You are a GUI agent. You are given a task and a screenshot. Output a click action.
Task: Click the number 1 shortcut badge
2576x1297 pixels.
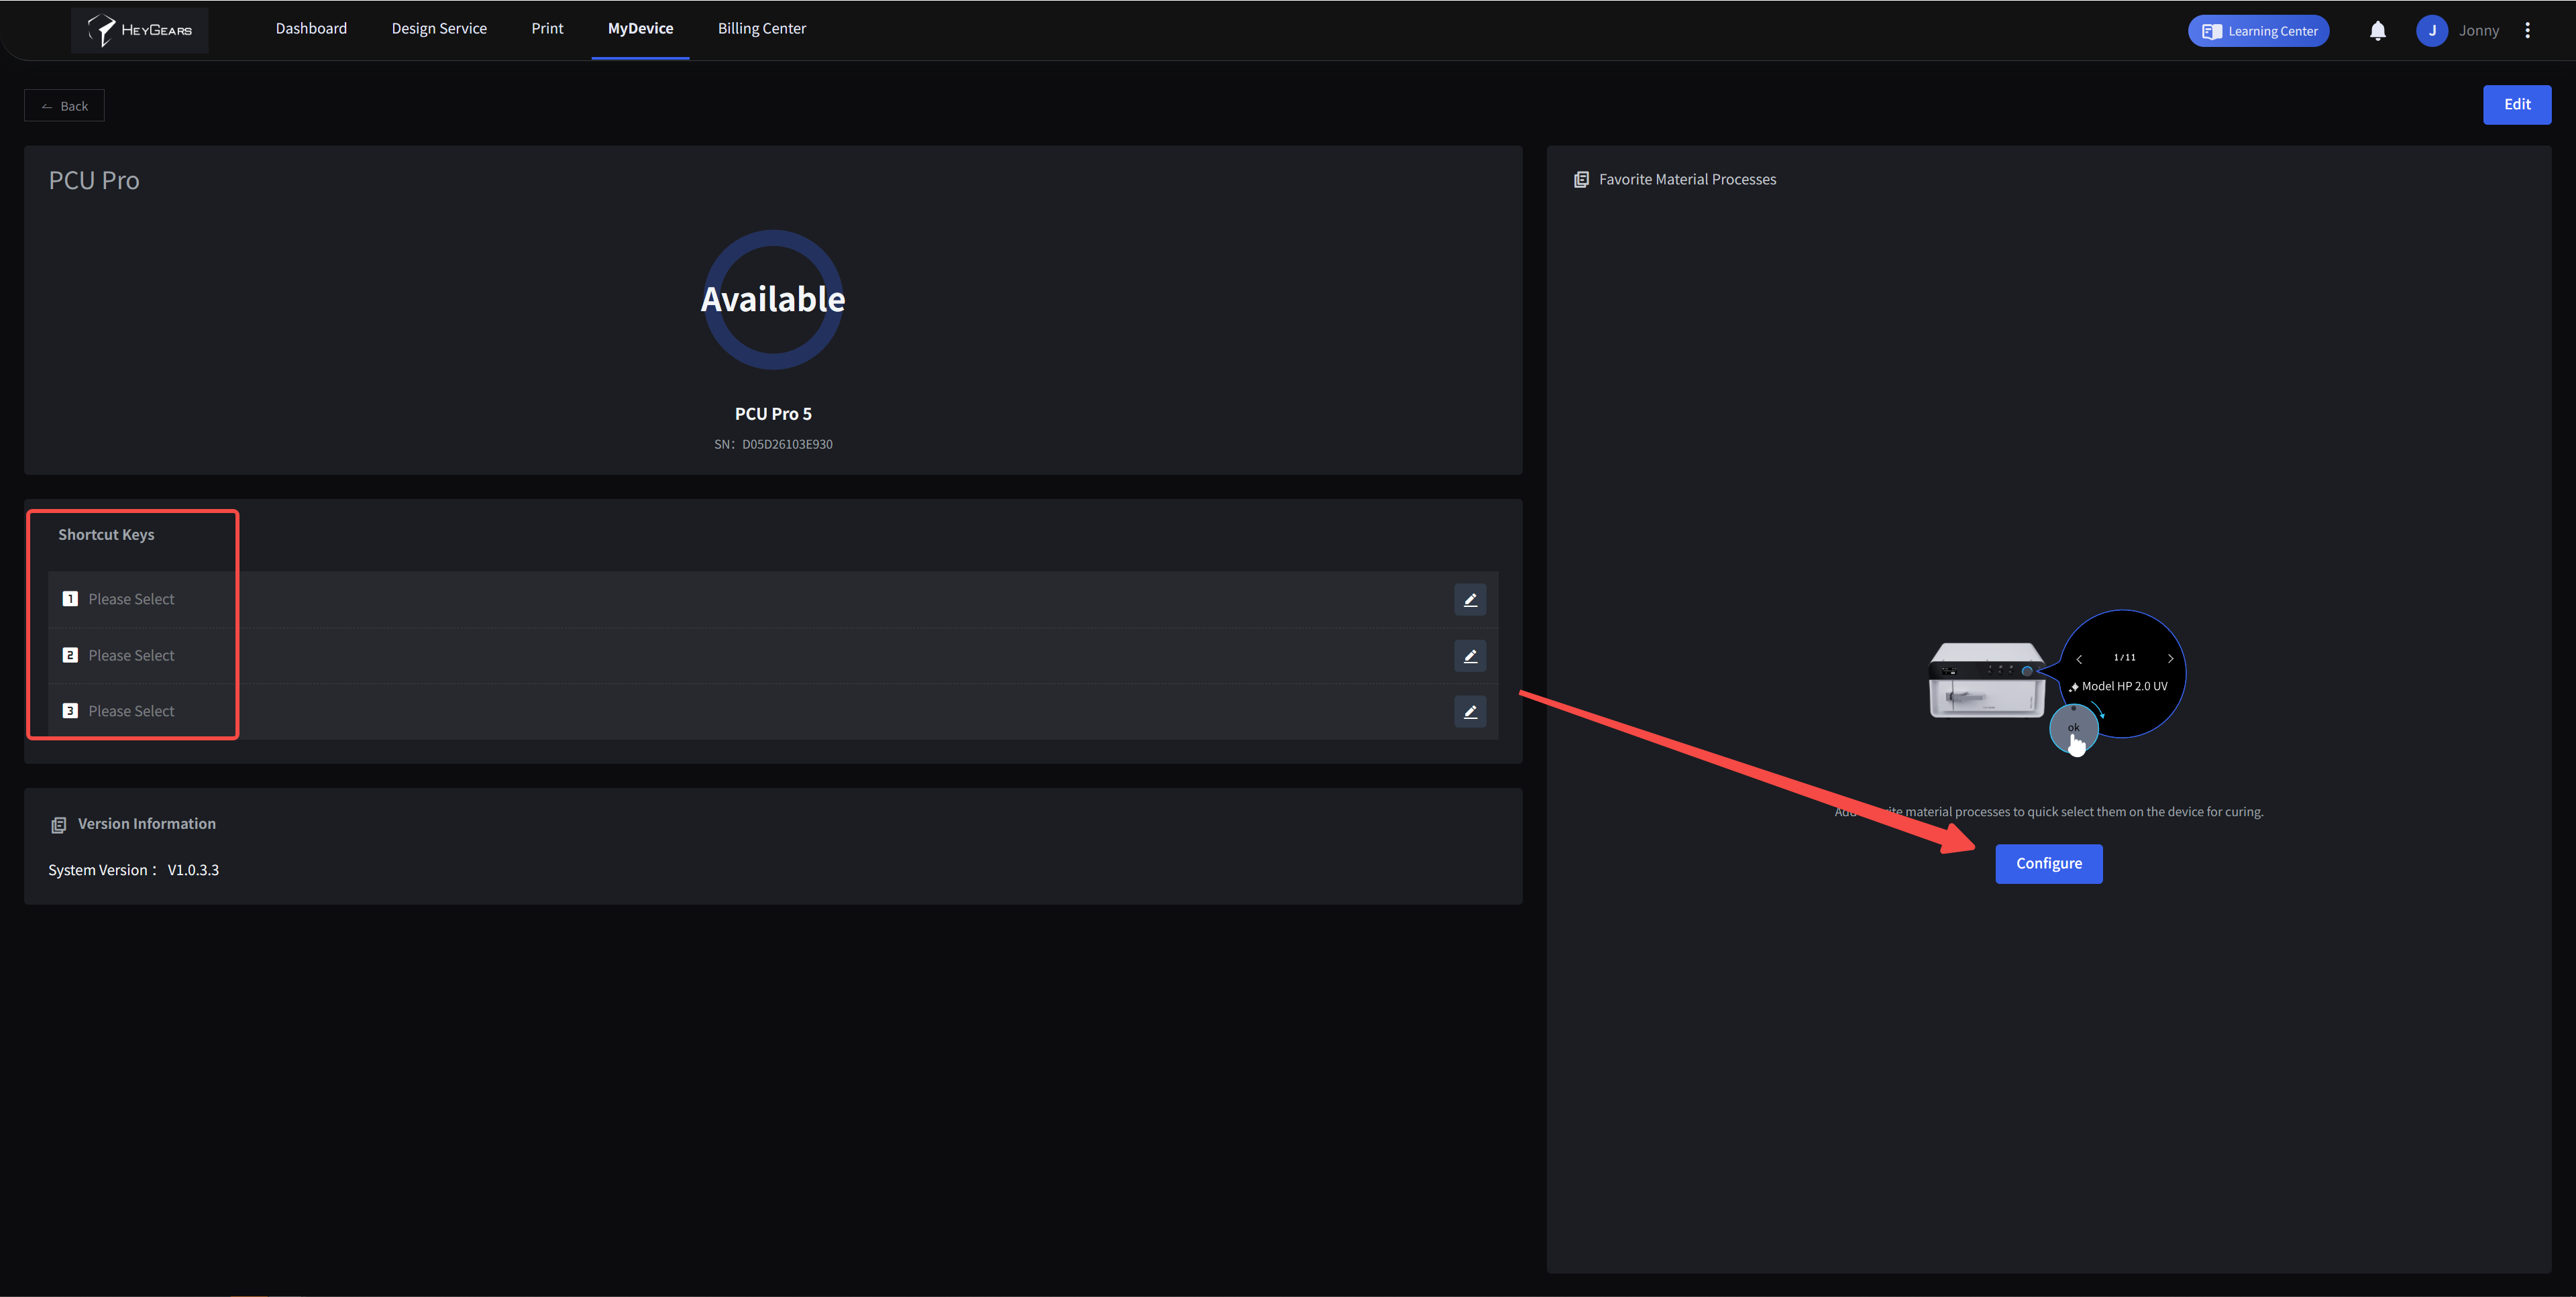[x=70, y=599]
